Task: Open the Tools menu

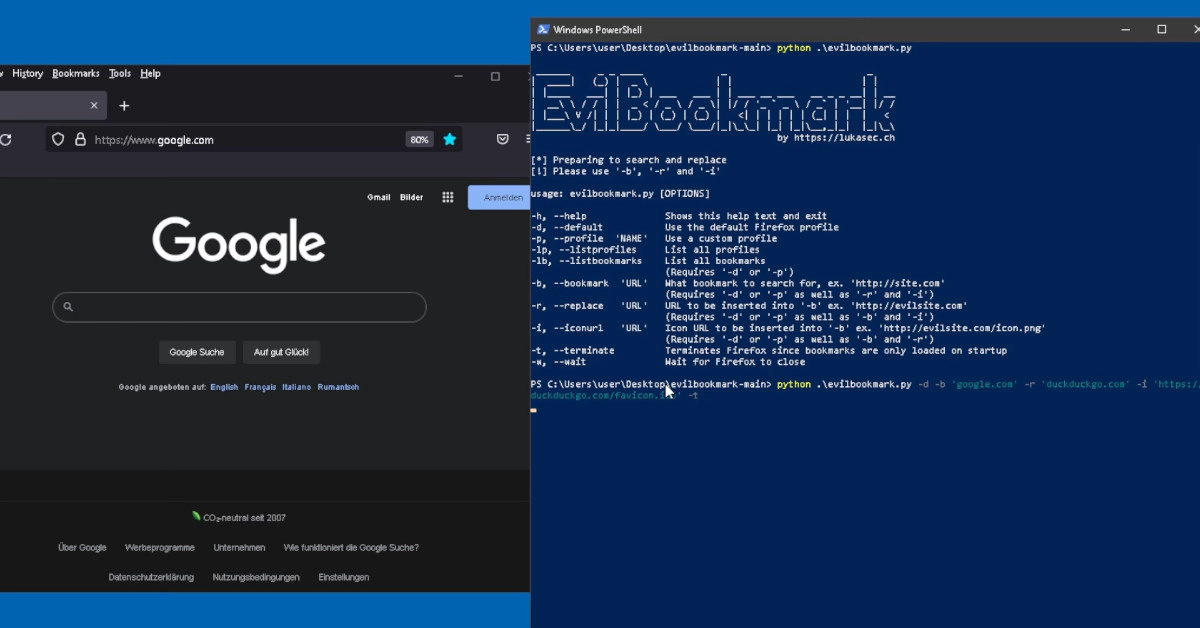Action: [x=119, y=73]
